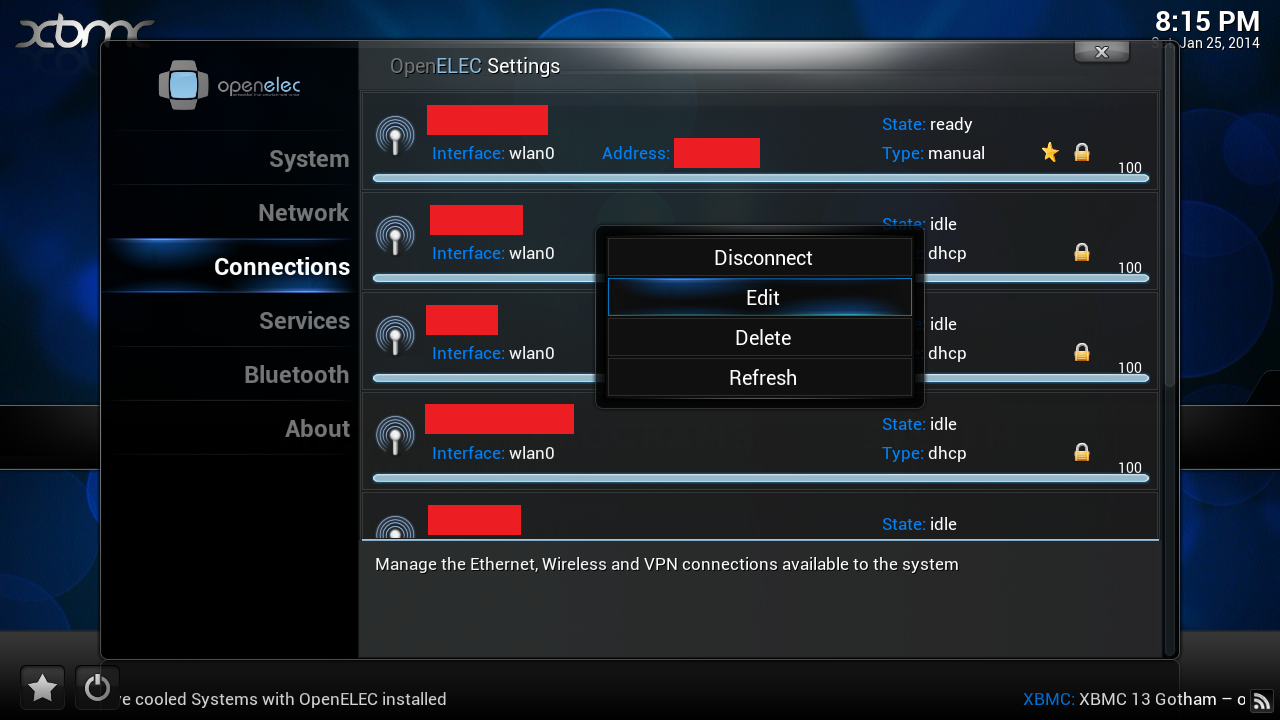Click the signal strength bar of the fourth connection

click(760, 478)
